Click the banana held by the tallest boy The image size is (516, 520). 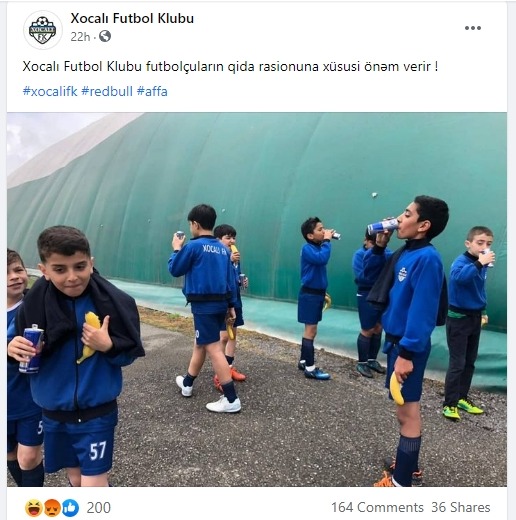tap(396, 388)
